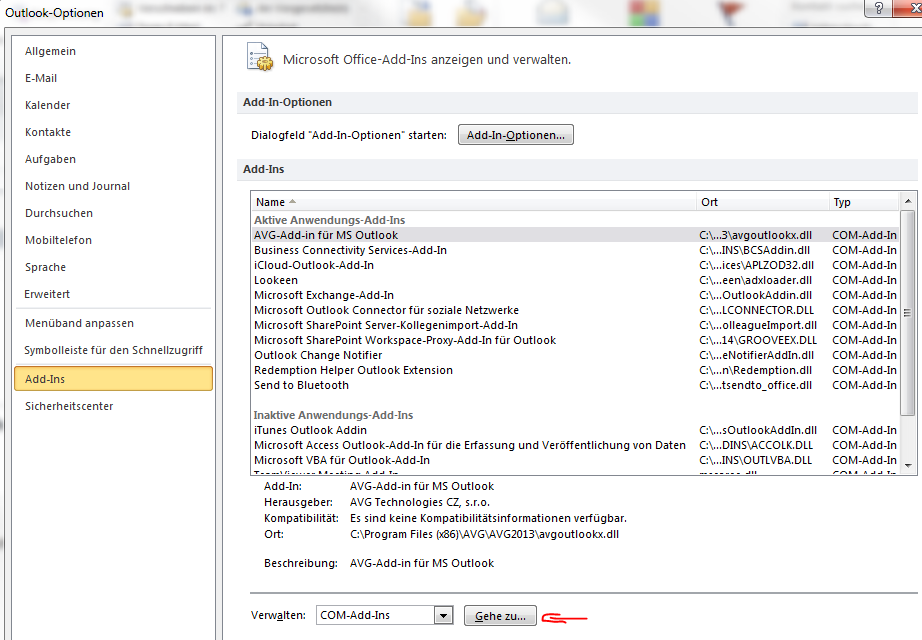Sort add-ins by Name column header

click(473, 202)
